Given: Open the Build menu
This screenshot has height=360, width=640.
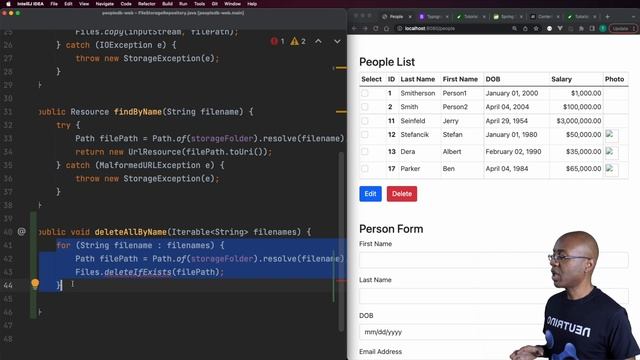Looking at the screenshot, I should click(167, 4).
